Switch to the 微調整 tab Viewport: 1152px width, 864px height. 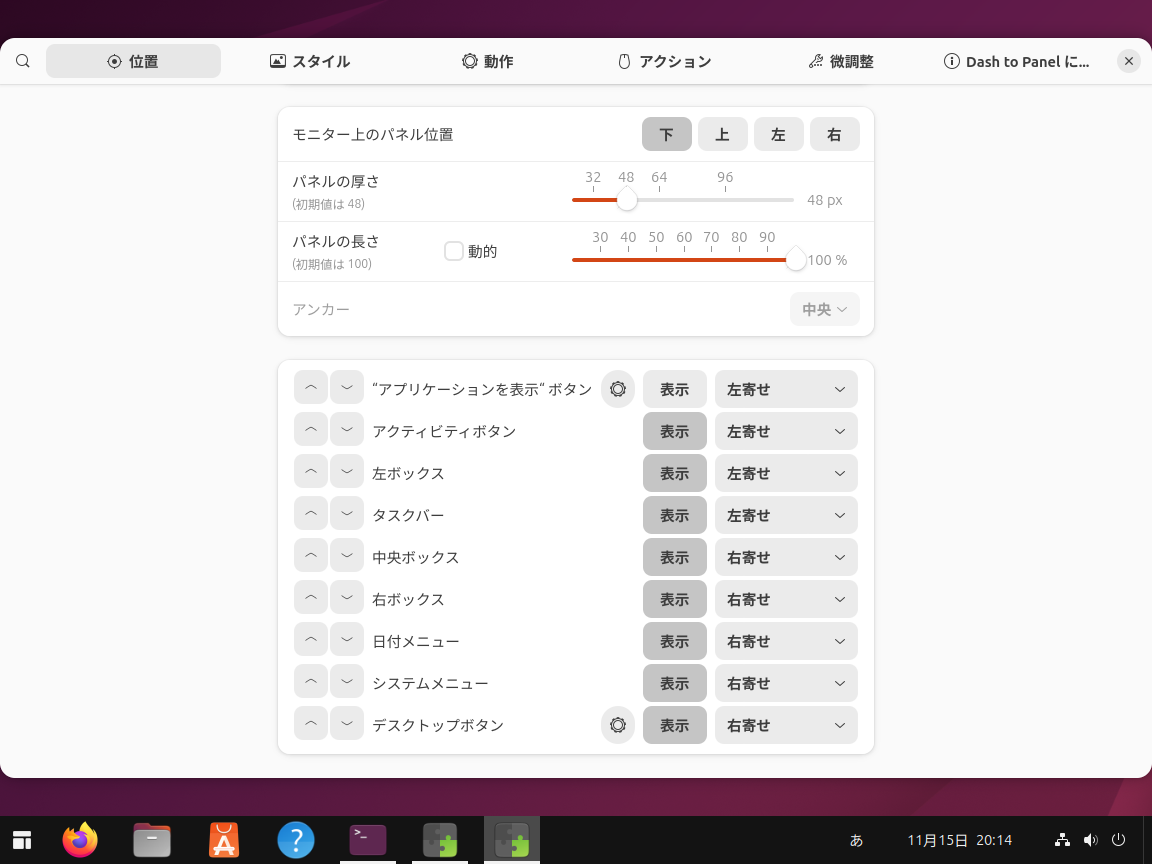[841, 61]
